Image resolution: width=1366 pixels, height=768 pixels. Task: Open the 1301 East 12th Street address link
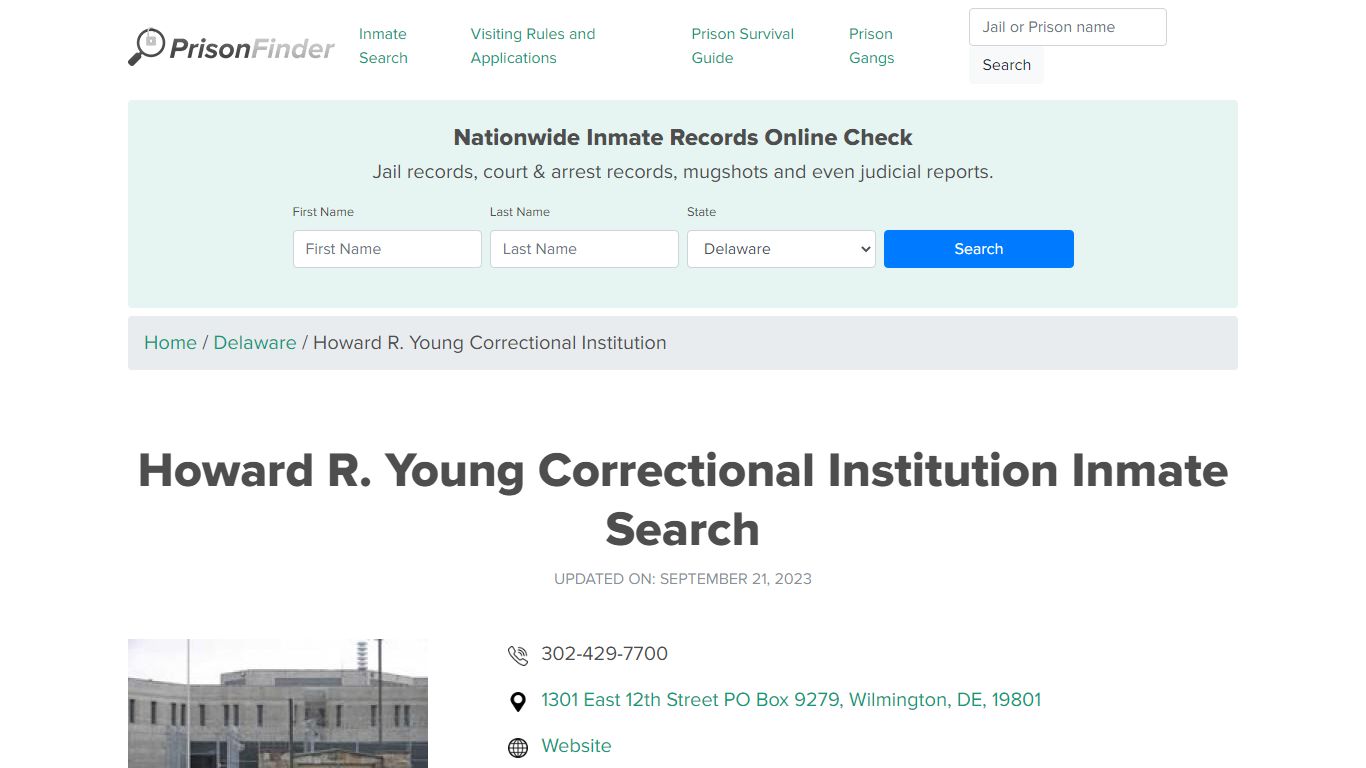[x=791, y=700]
